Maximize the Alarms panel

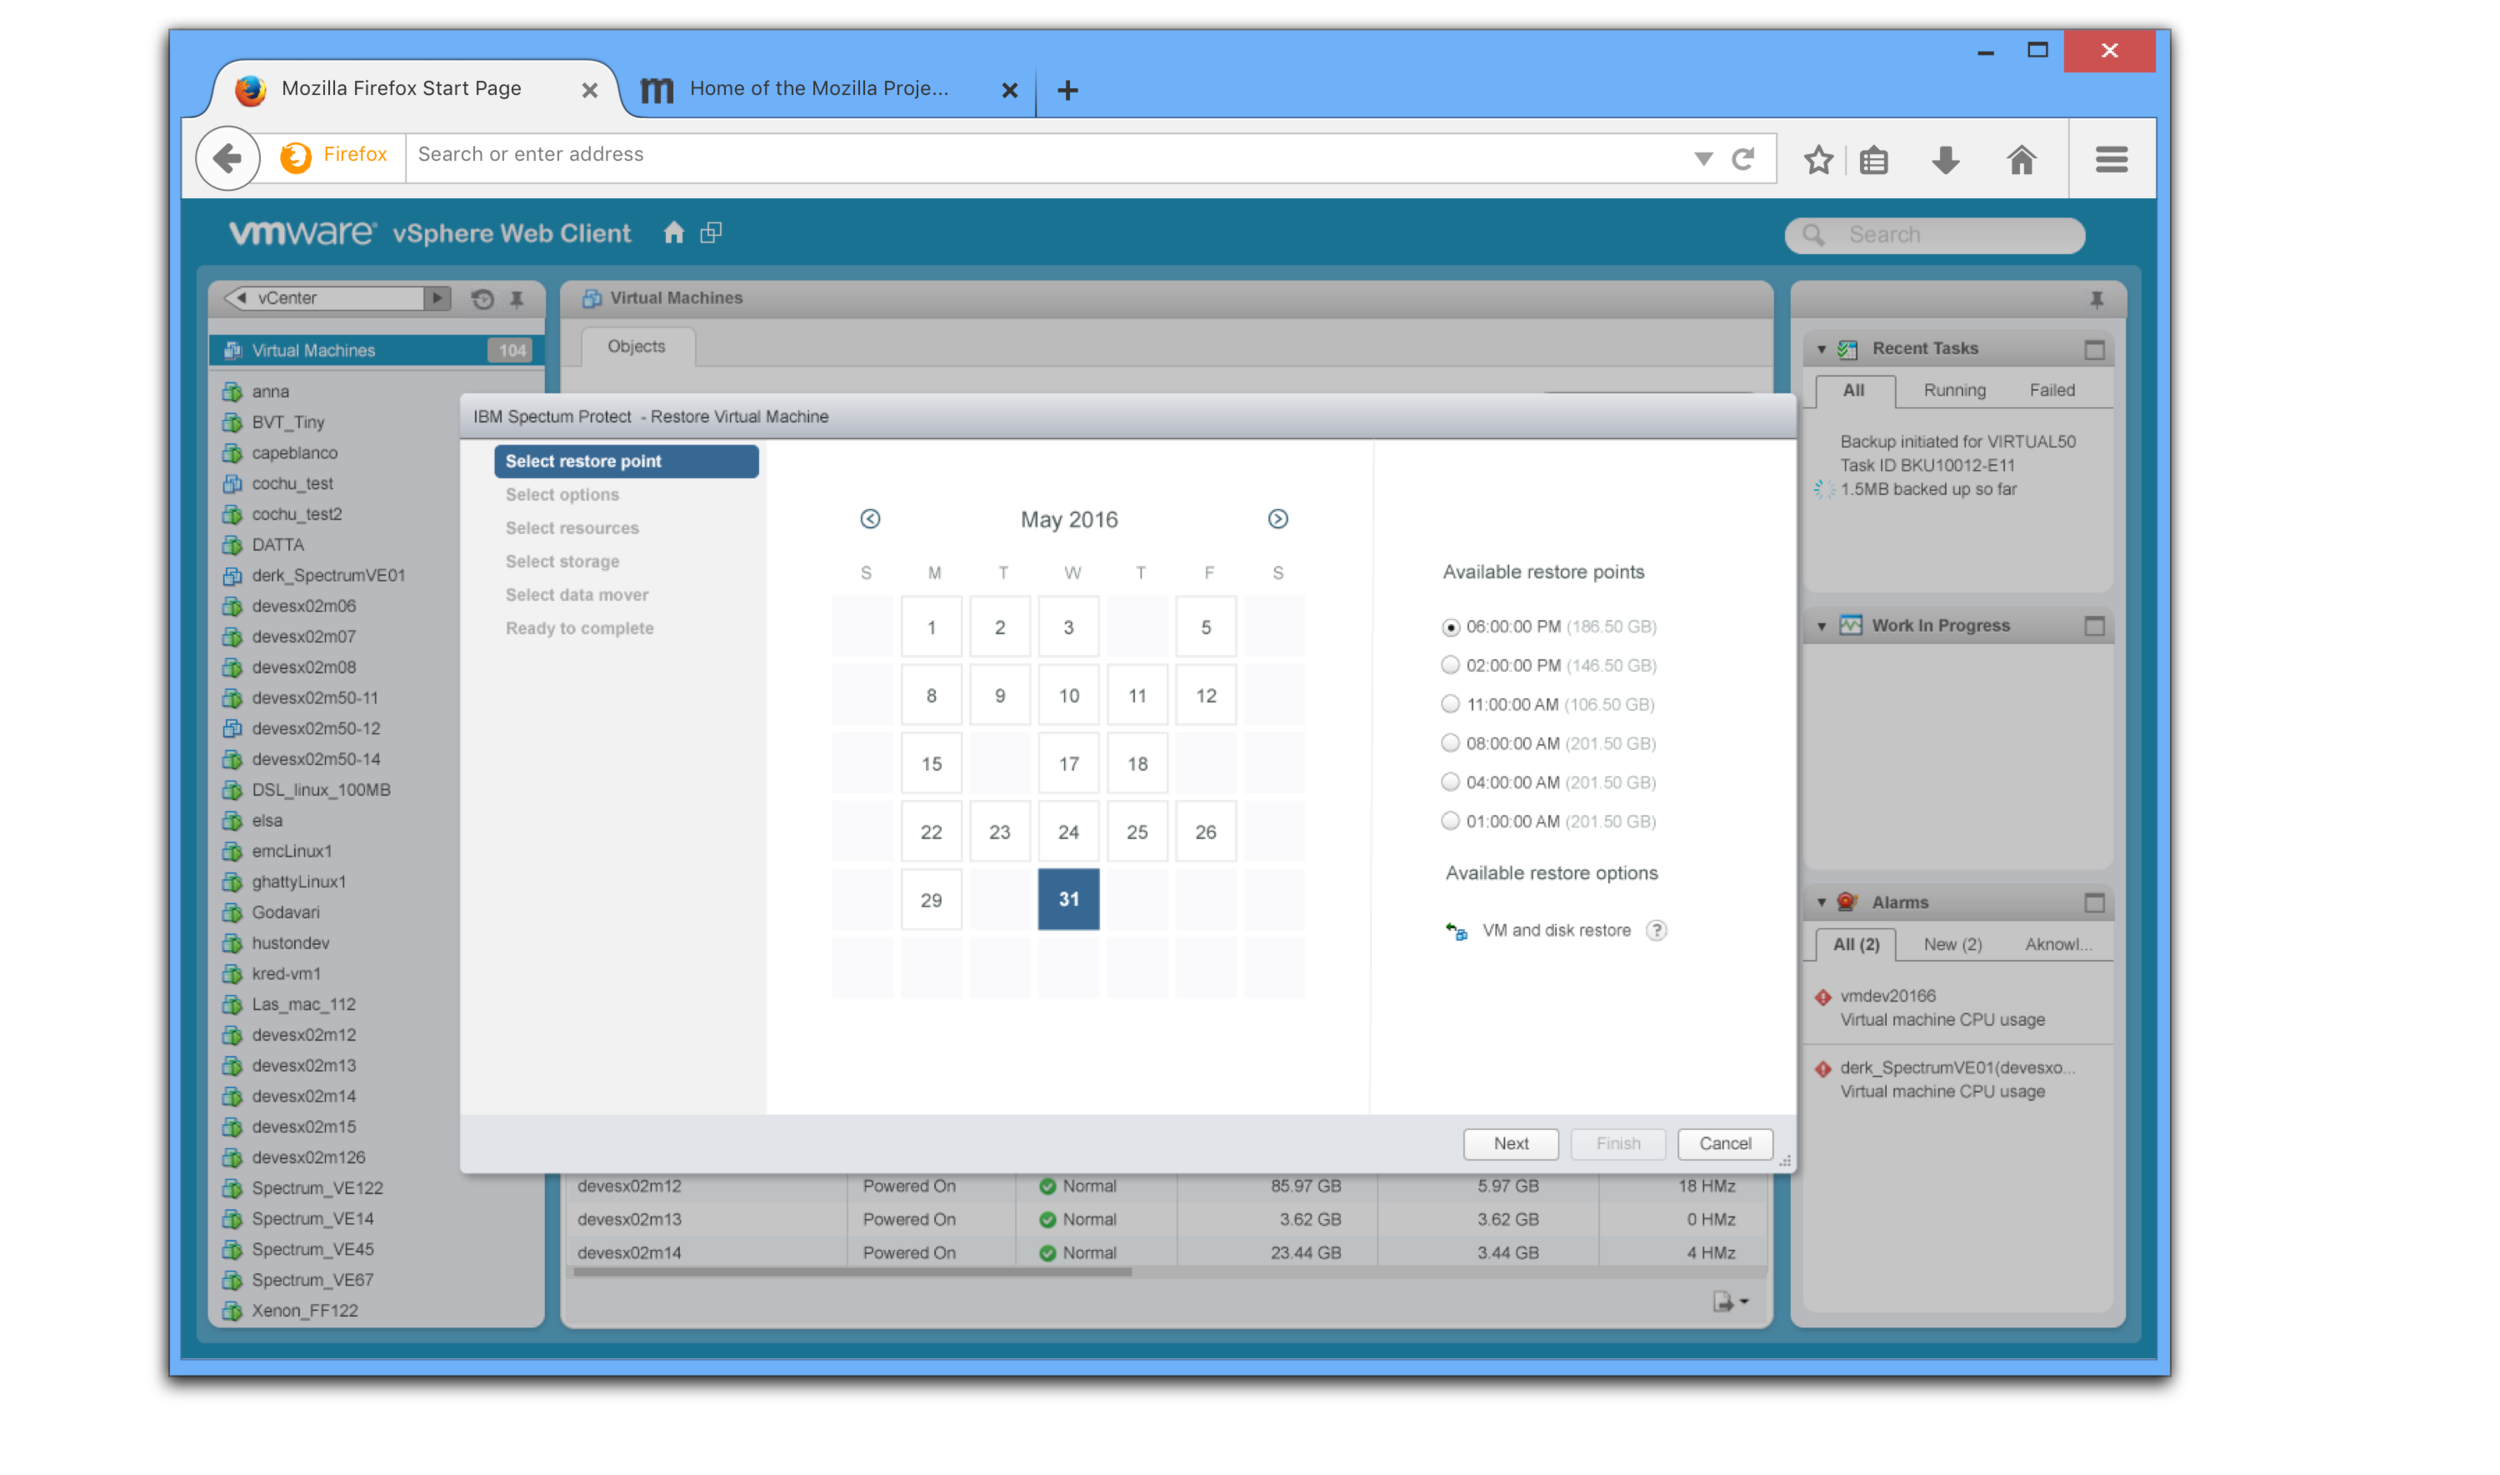[x=2094, y=903]
